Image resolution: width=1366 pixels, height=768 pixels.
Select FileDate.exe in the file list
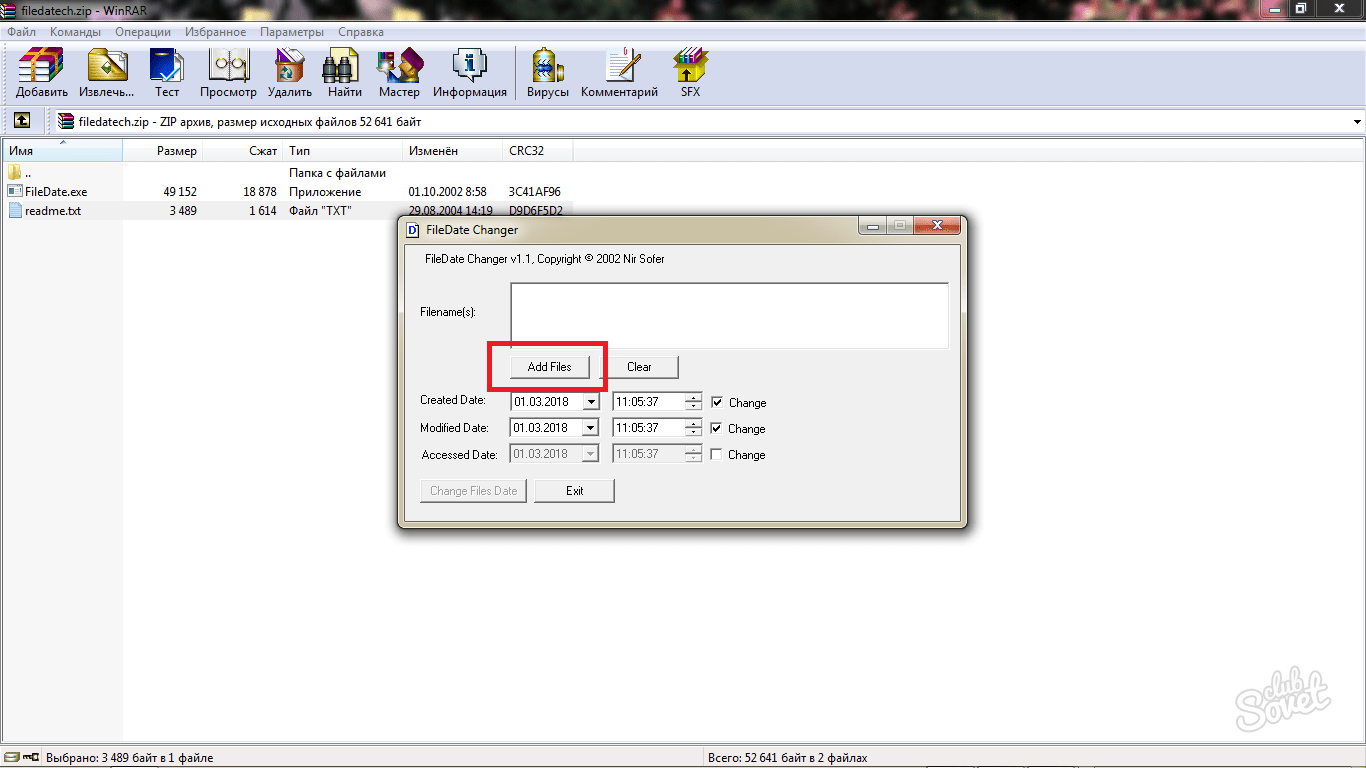coord(56,191)
